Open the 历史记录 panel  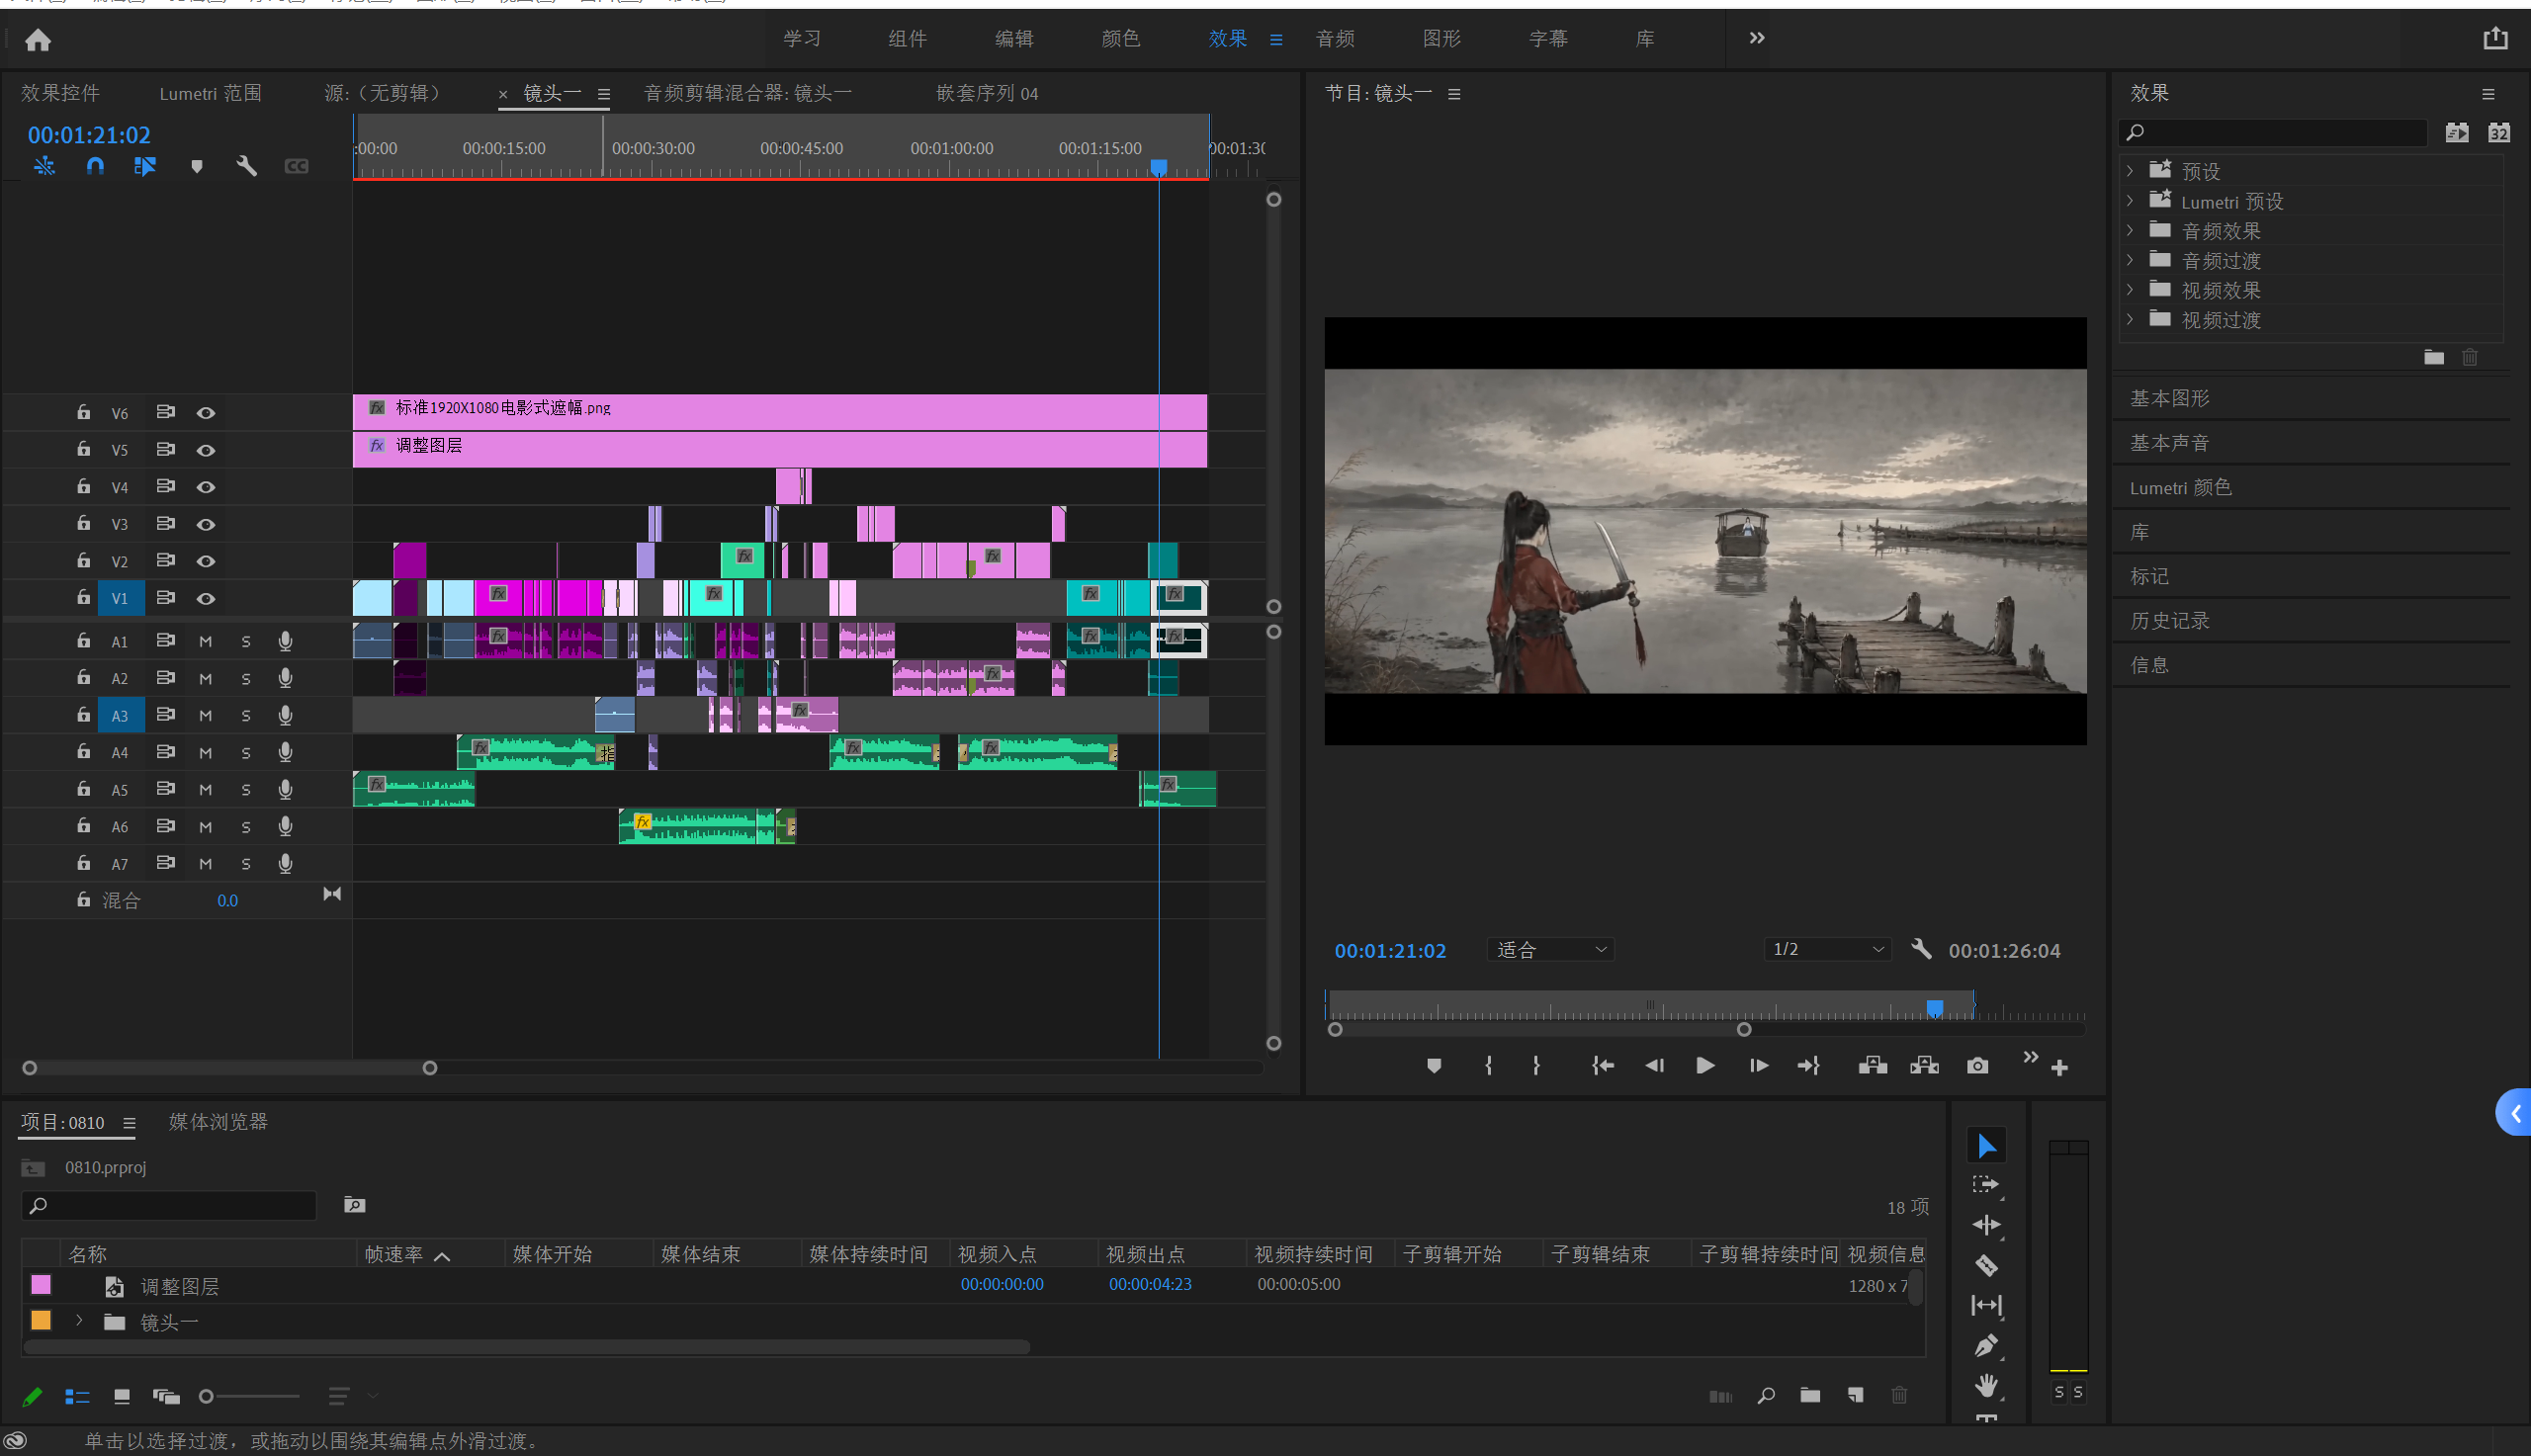click(x=2169, y=620)
